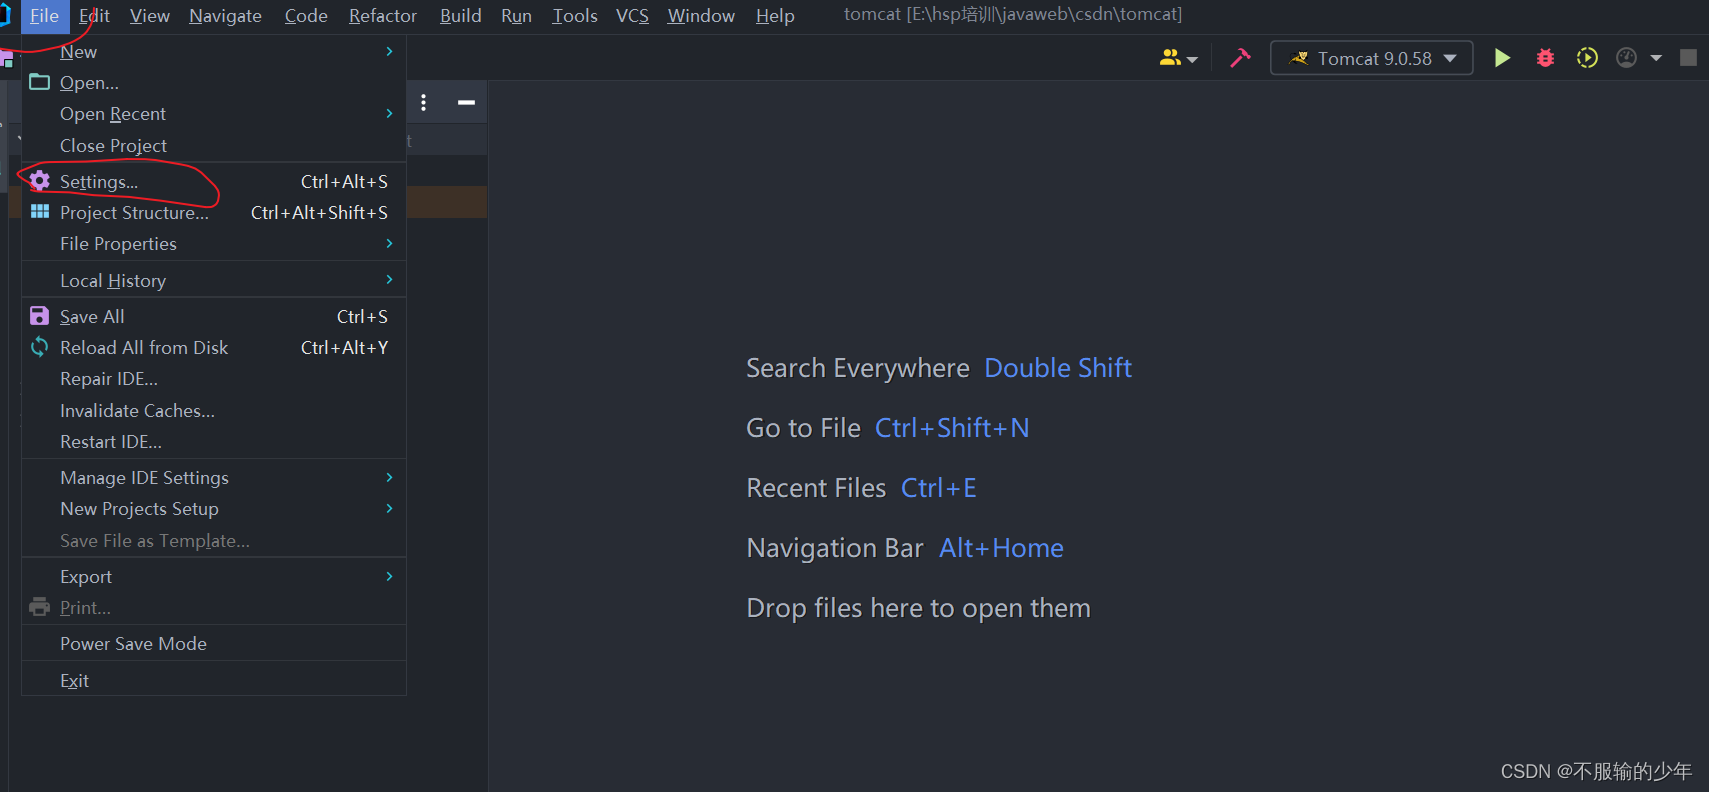The height and width of the screenshot is (792, 1709).
Task: Open the Run menu
Action: [516, 16]
